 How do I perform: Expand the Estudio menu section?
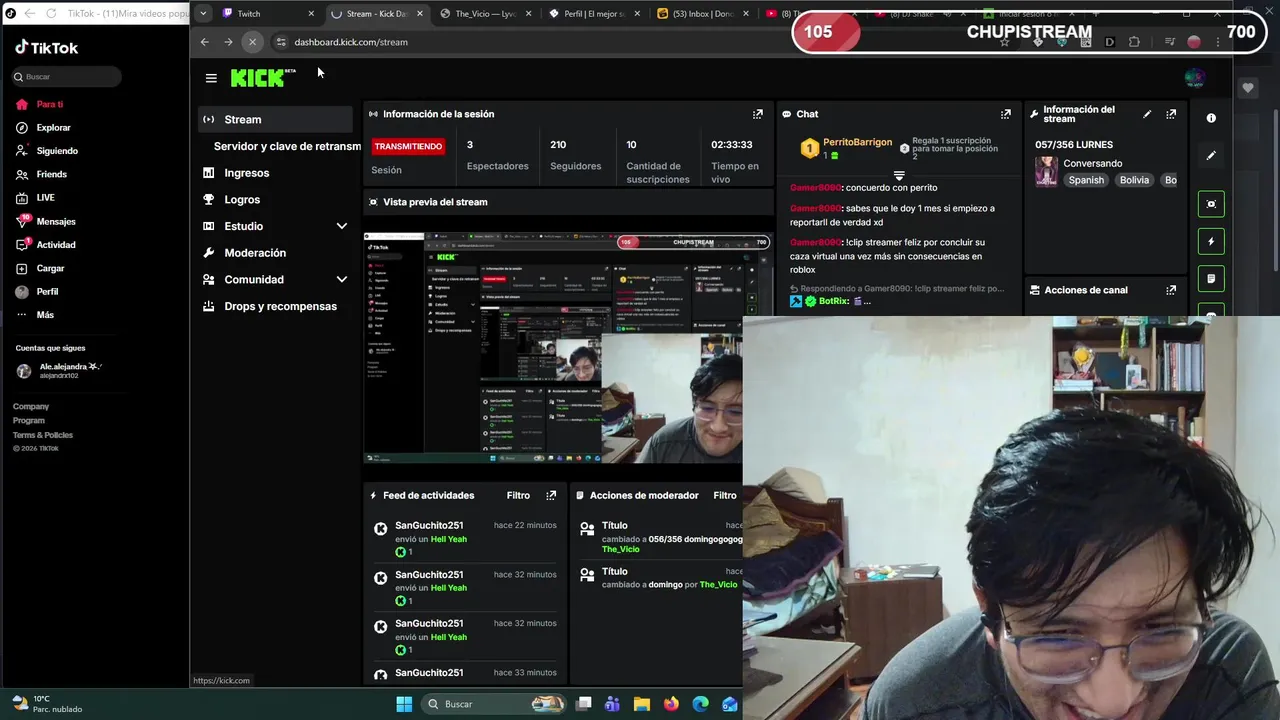pos(342,226)
